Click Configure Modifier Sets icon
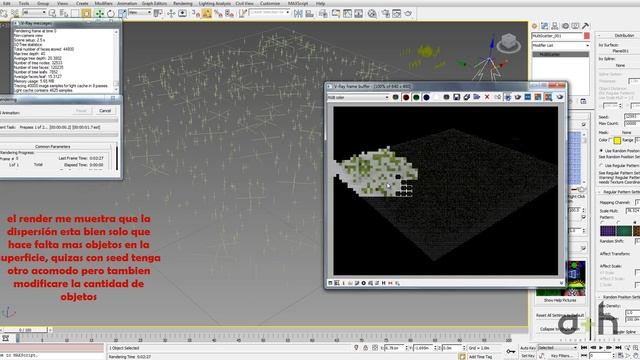640x360 pixels. click(583, 101)
